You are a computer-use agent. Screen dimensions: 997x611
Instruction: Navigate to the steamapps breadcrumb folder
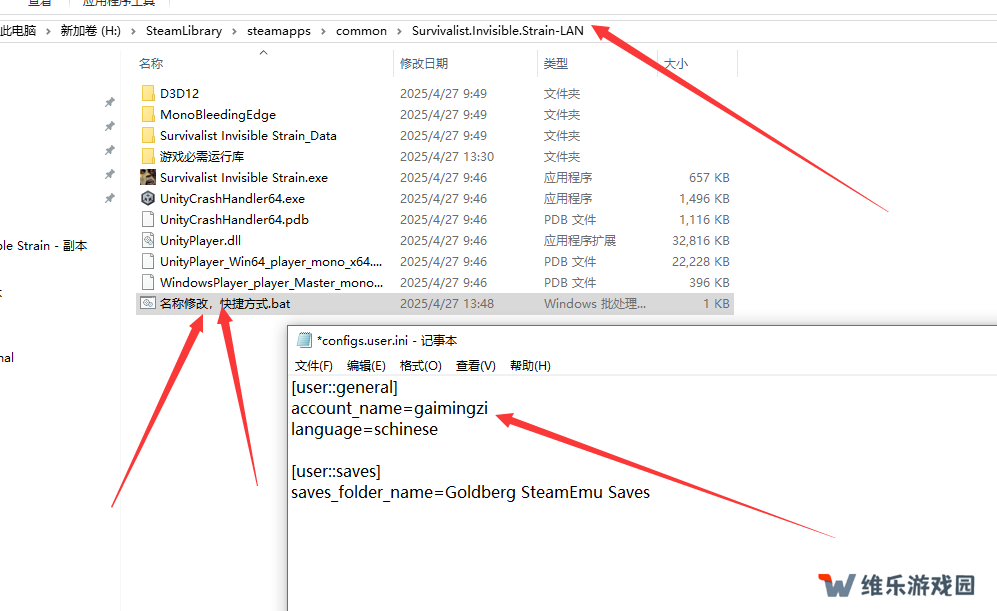(x=279, y=31)
